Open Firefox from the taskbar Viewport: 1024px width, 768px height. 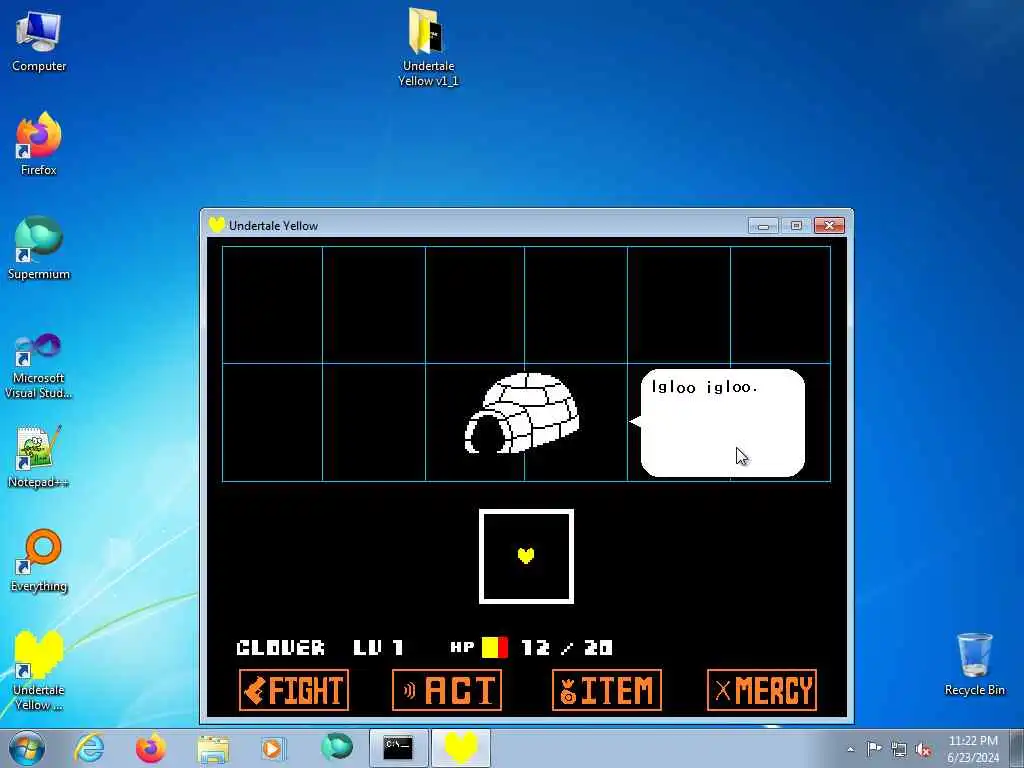[151, 748]
